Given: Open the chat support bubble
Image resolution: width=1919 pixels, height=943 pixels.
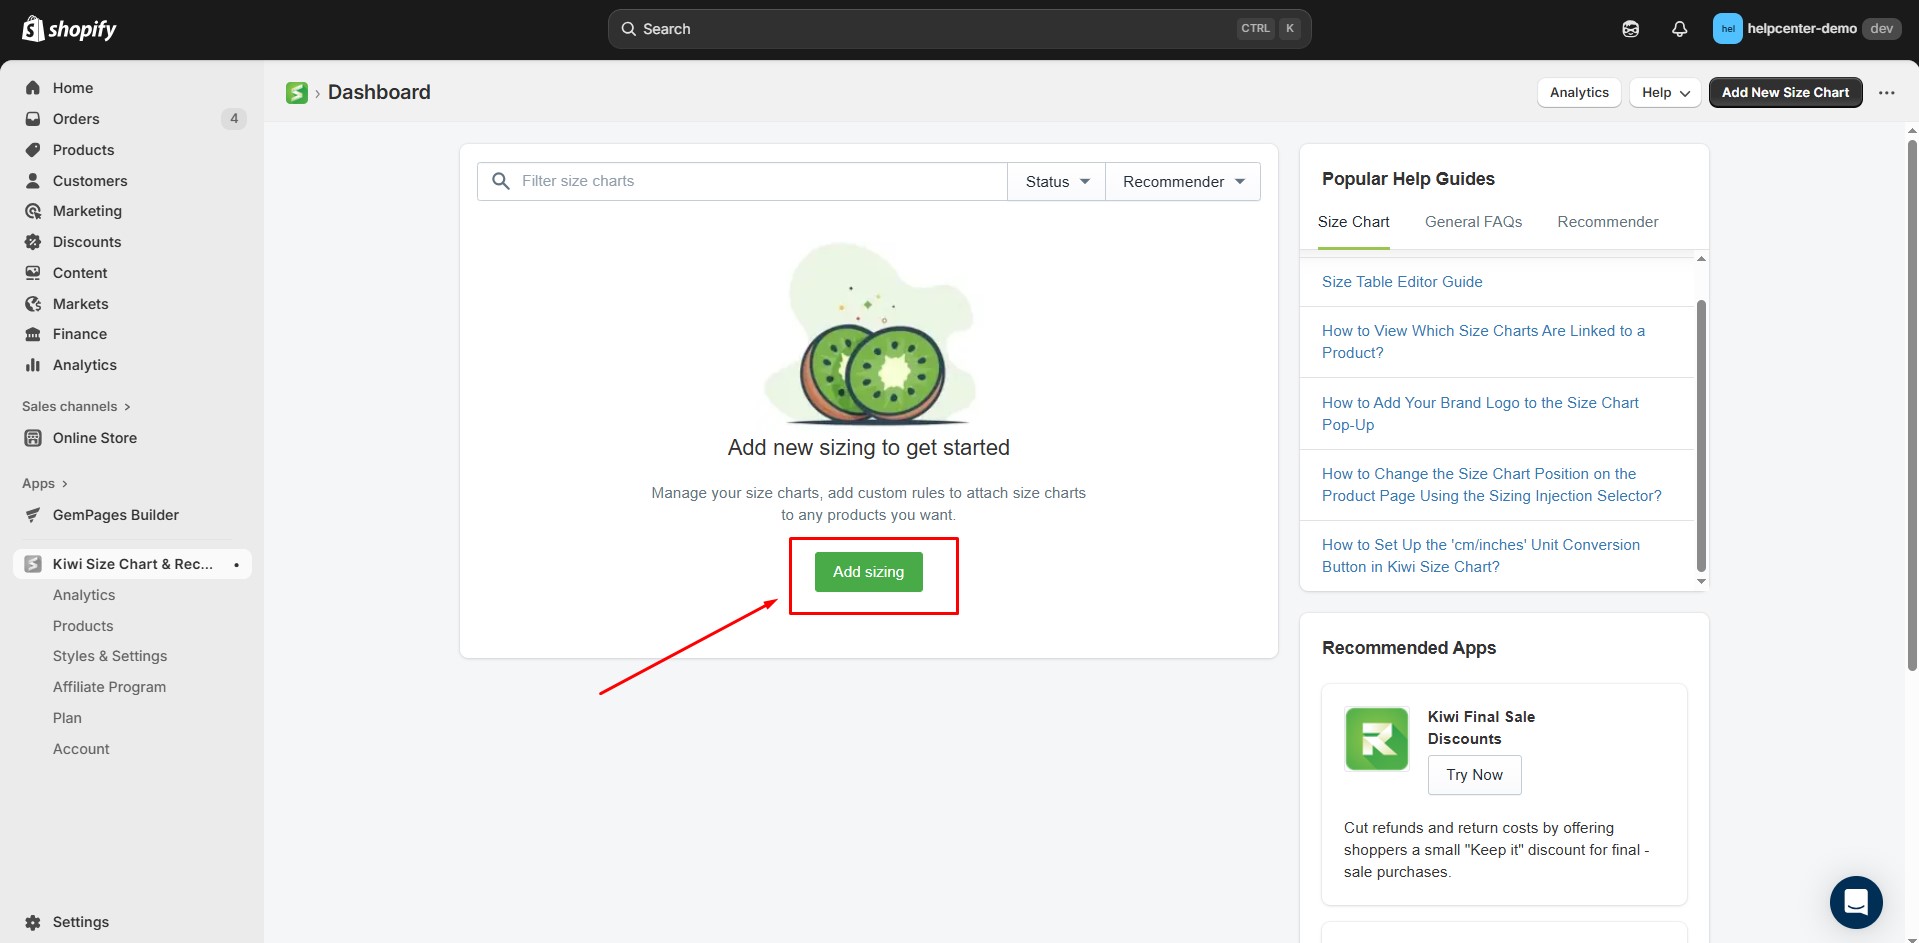Looking at the screenshot, I should [1856, 902].
